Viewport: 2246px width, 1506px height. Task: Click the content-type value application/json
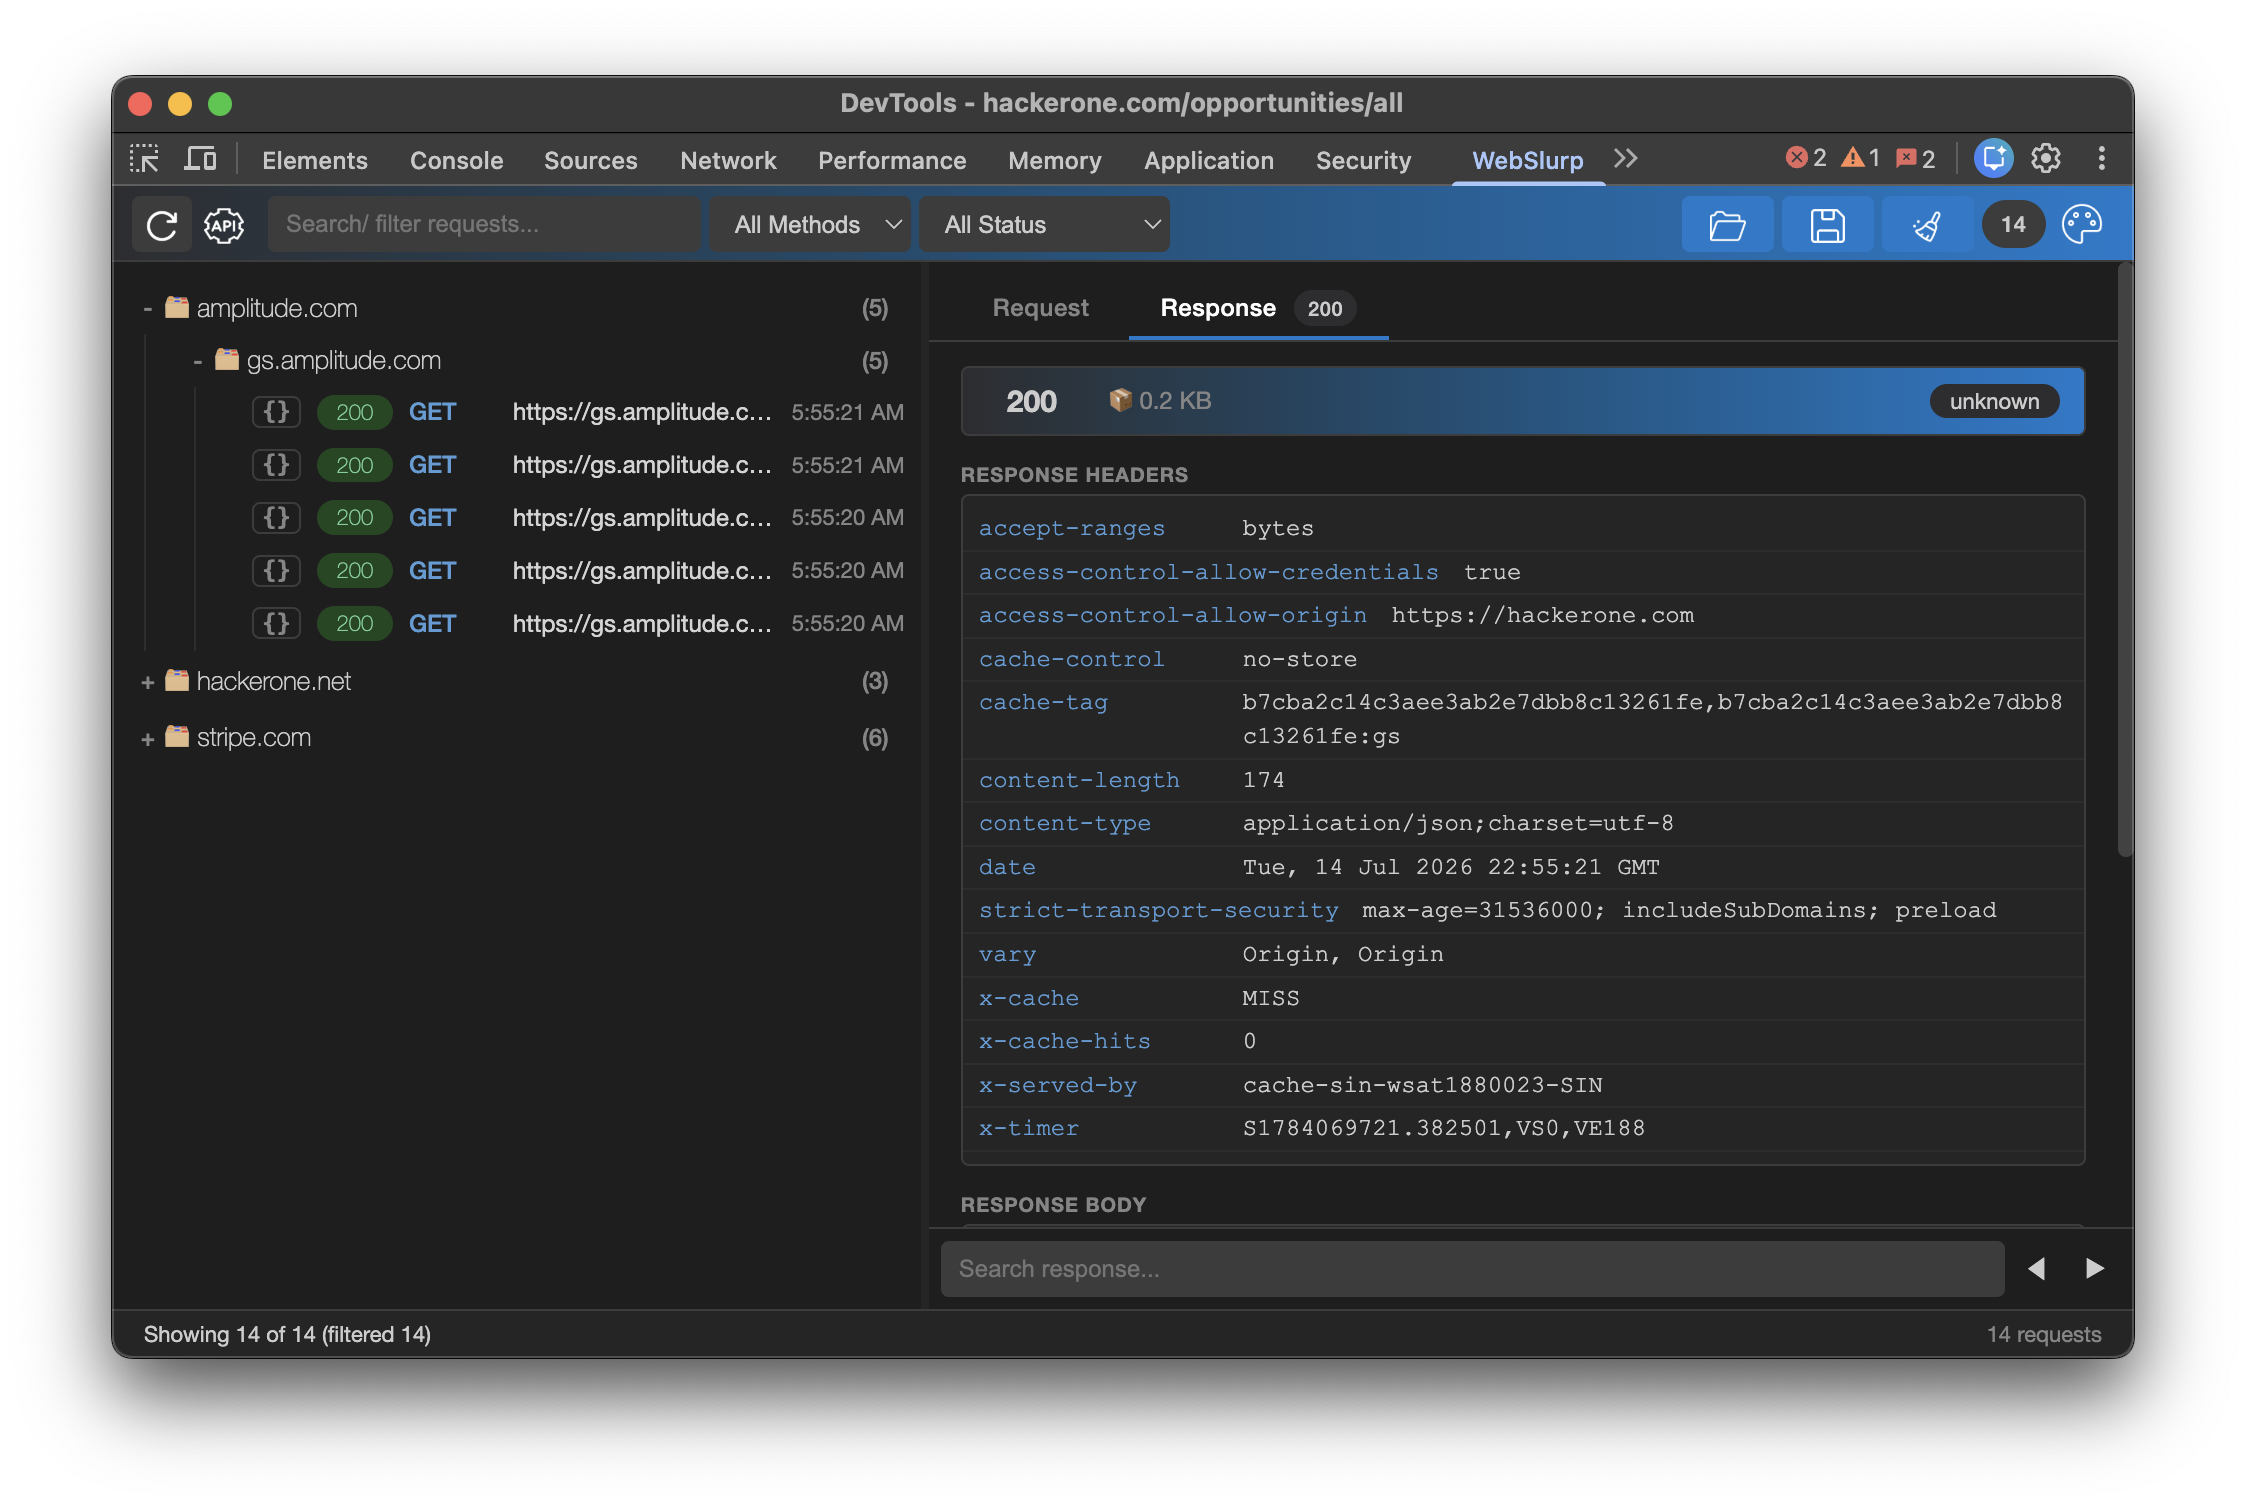pos(1458,823)
